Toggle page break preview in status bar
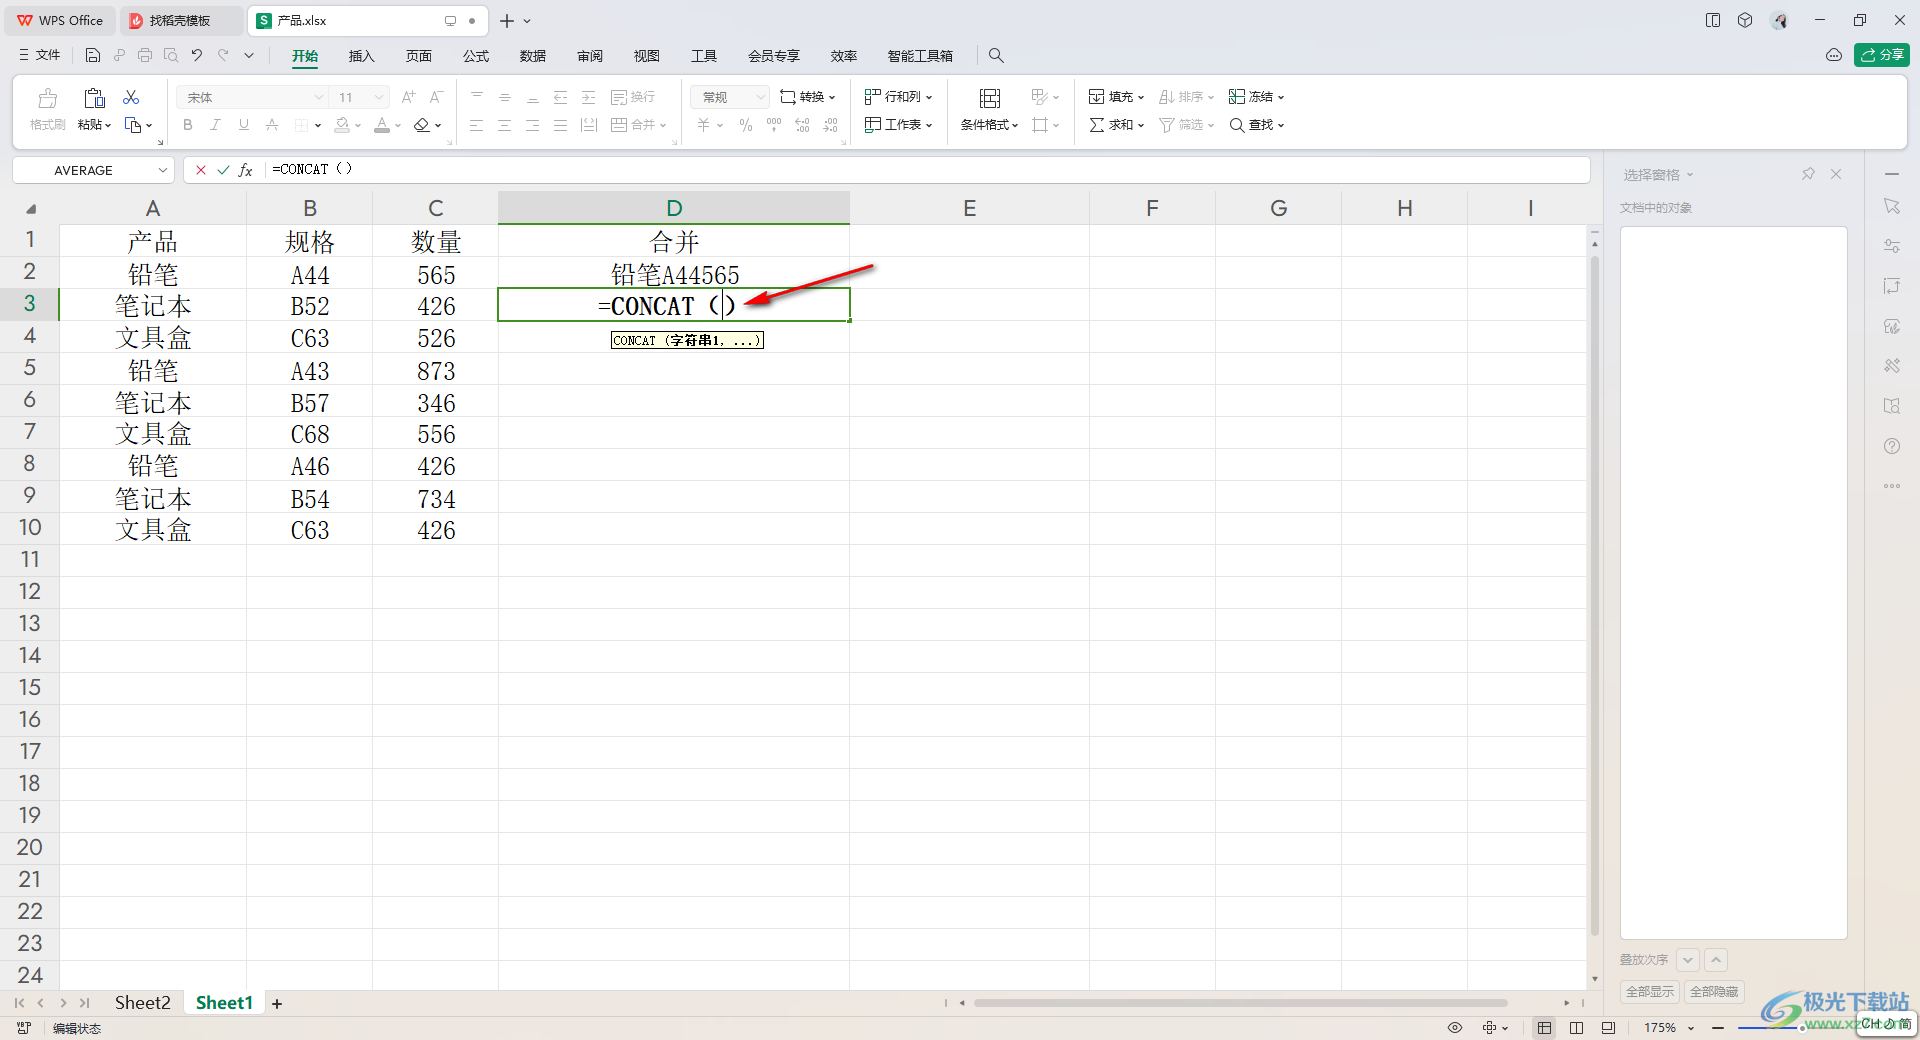The image size is (1920, 1040). 1608,1027
